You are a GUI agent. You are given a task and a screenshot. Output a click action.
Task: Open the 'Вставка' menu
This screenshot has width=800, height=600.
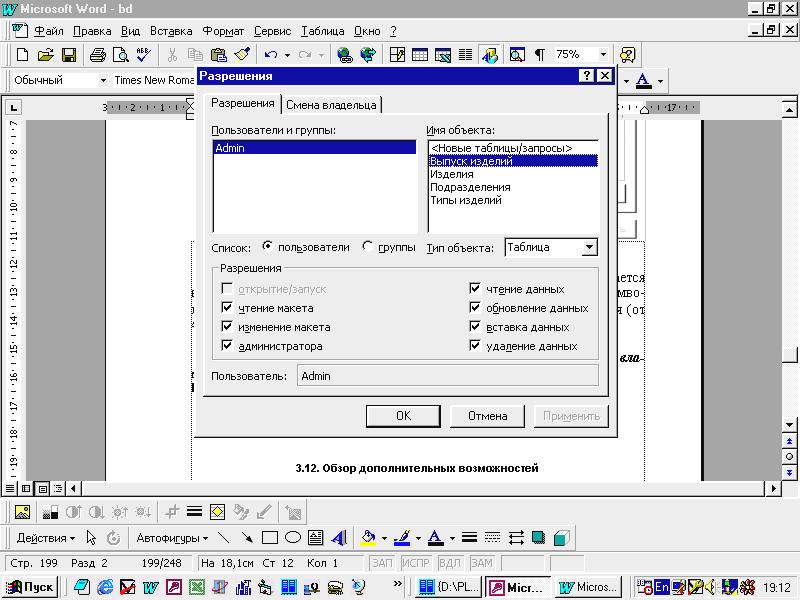pos(171,31)
